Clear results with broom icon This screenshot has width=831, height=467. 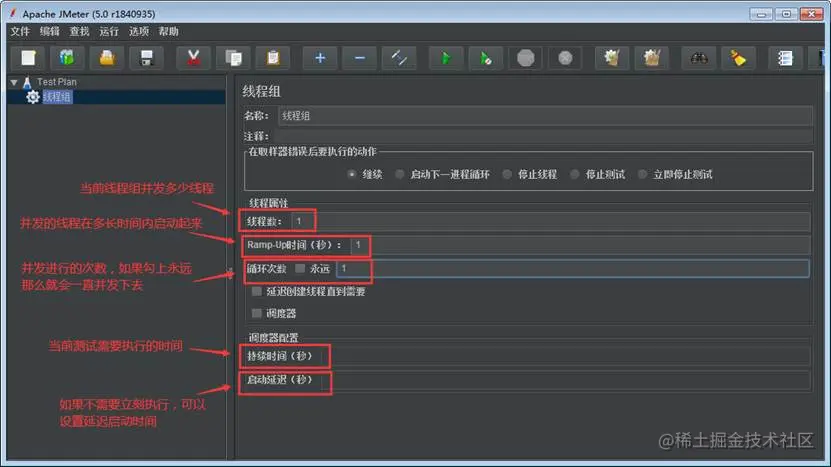pyautogui.click(x=612, y=58)
